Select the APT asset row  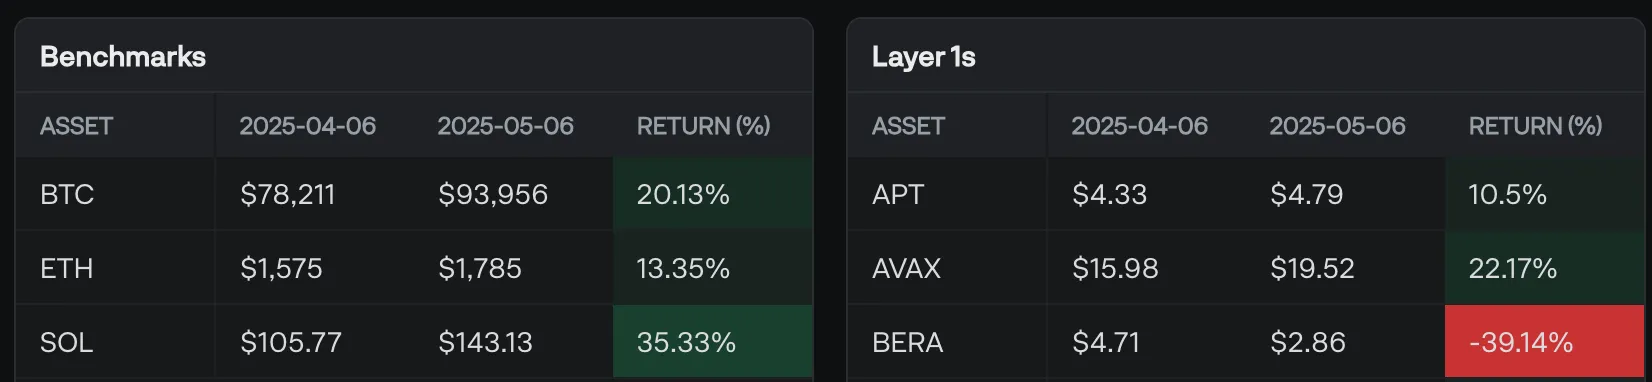click(x=1246, y=194)
